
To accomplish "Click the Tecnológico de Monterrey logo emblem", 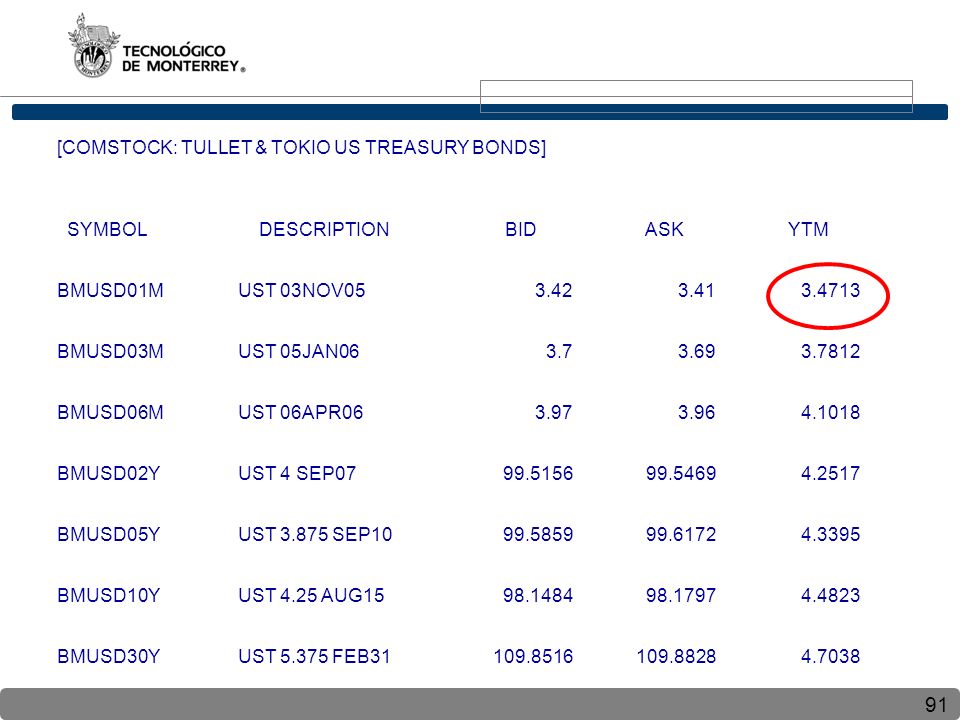I will [x=94, y=45].
